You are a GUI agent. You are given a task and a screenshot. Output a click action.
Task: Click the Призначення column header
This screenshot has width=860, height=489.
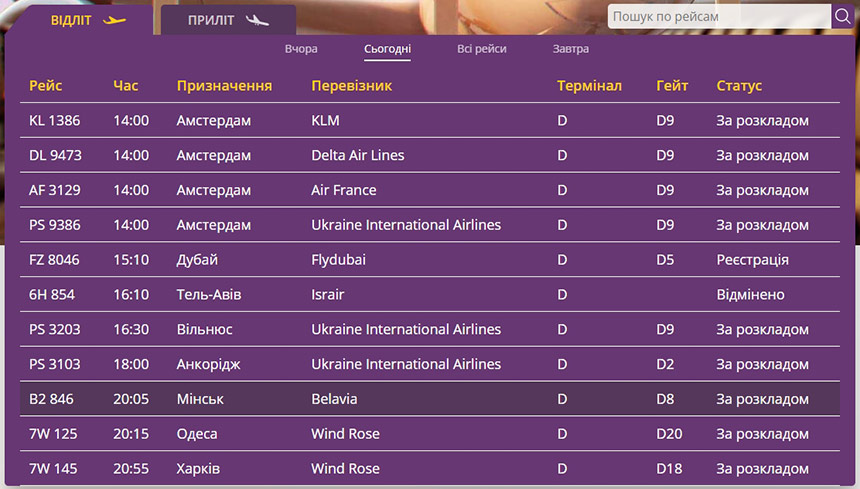tap(224, 86)
